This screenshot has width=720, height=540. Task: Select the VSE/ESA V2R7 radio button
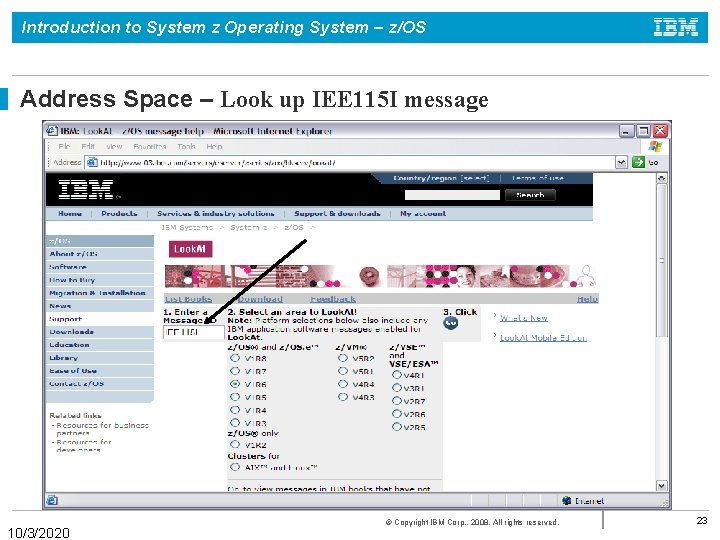(397, 400)
